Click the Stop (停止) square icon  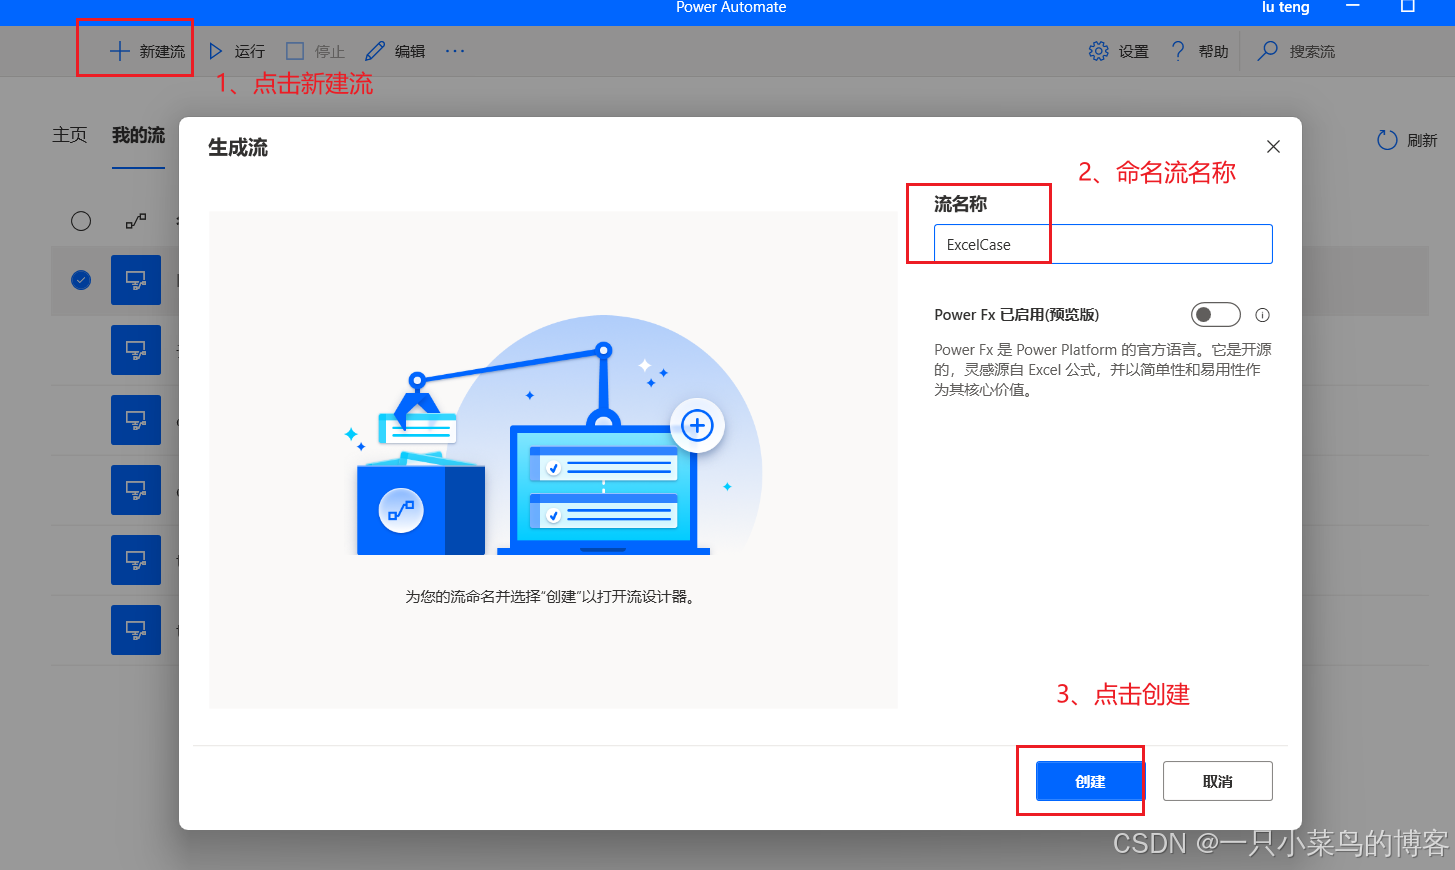[x=295, y=51]
